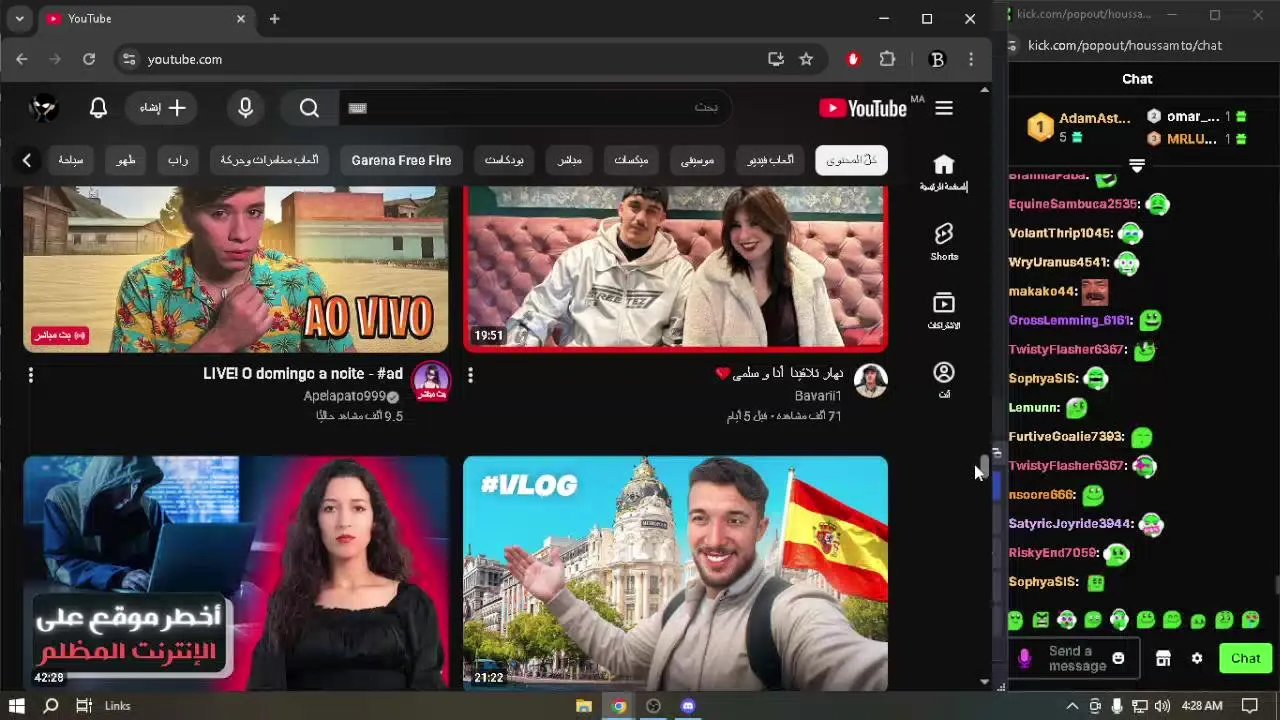Show more category chips with arrow

tap(27, 160)
